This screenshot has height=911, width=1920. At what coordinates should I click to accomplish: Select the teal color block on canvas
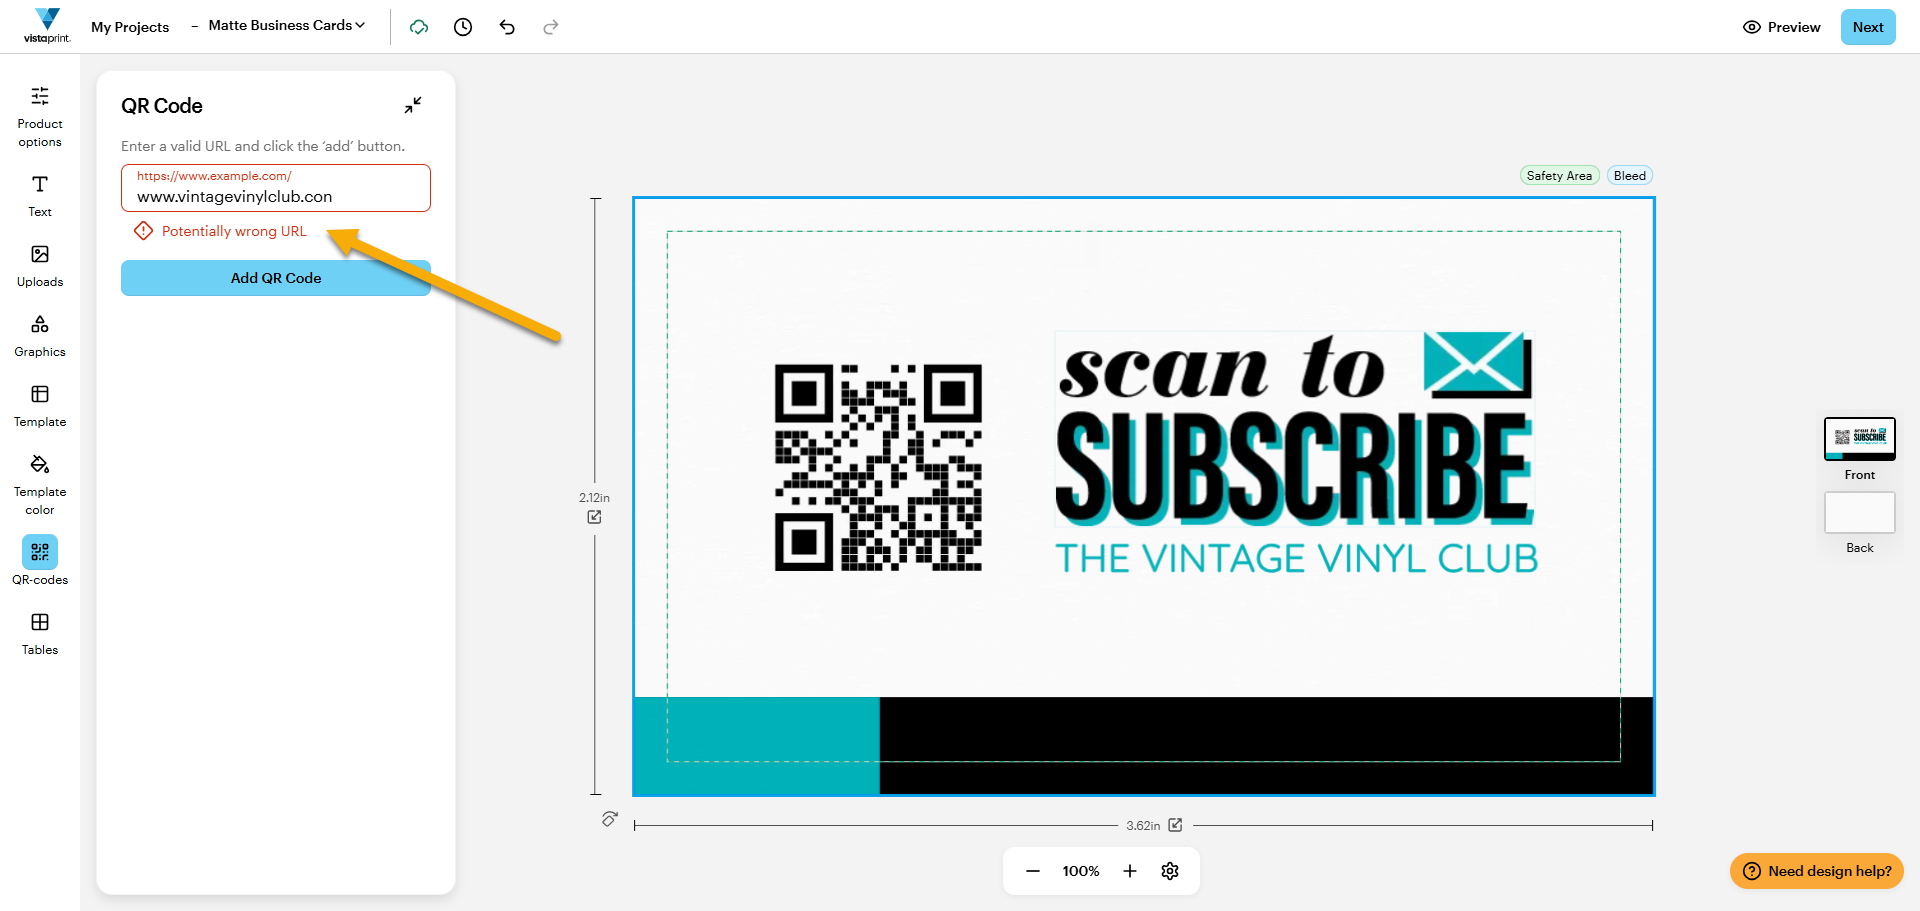point(757,745)
